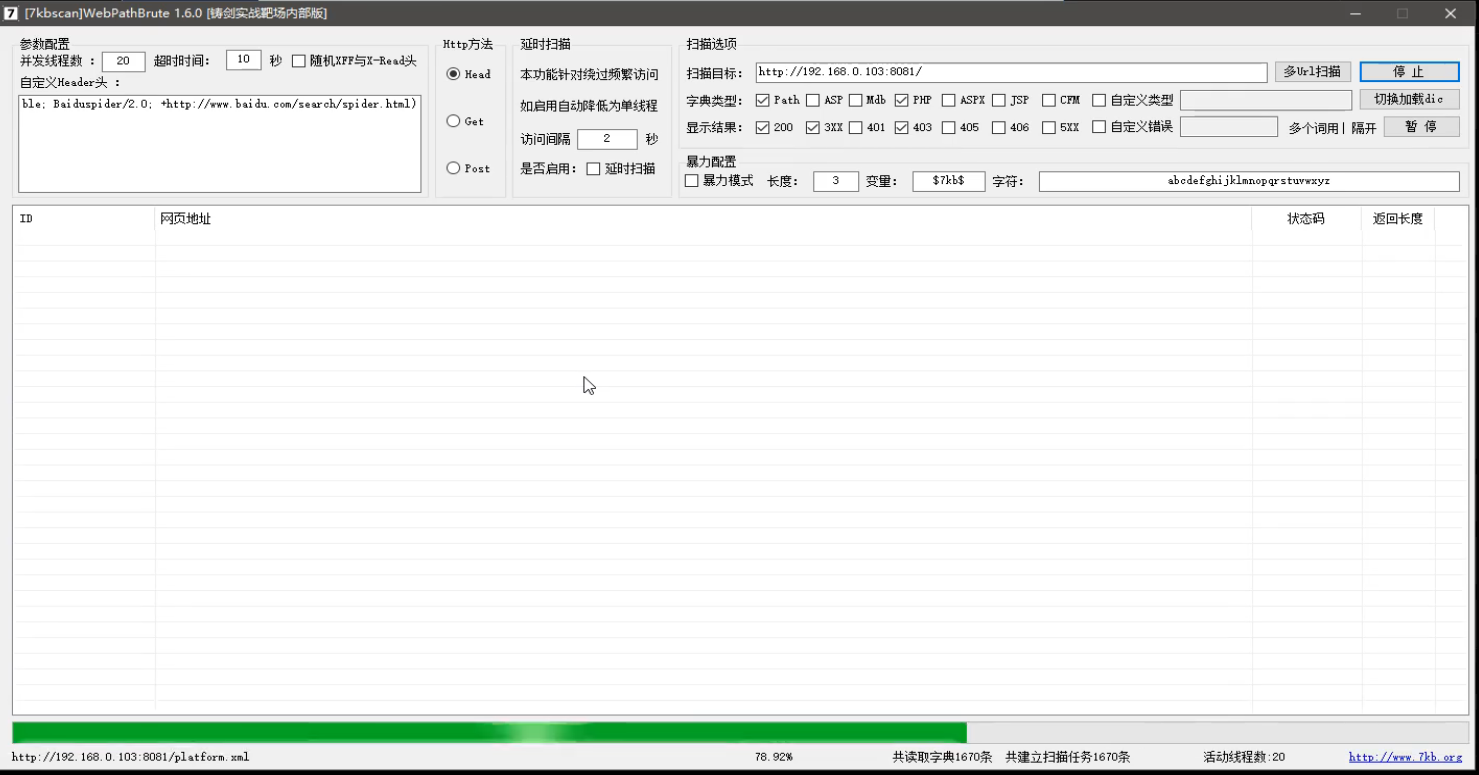
Task: Check the CFM dictionary type
Action: tap(1048, 100)
